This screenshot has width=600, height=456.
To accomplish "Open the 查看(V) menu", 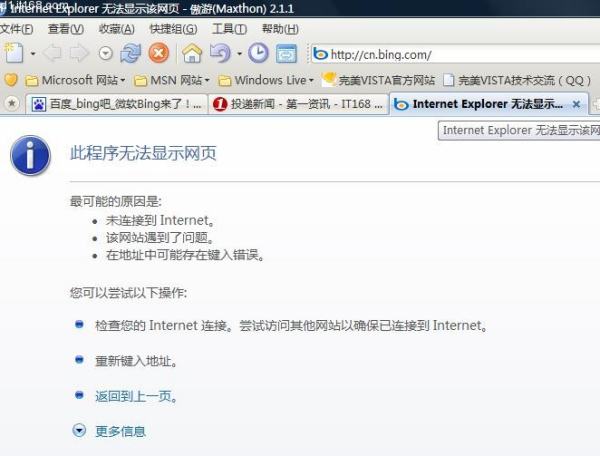I will [x=66, y=29].
